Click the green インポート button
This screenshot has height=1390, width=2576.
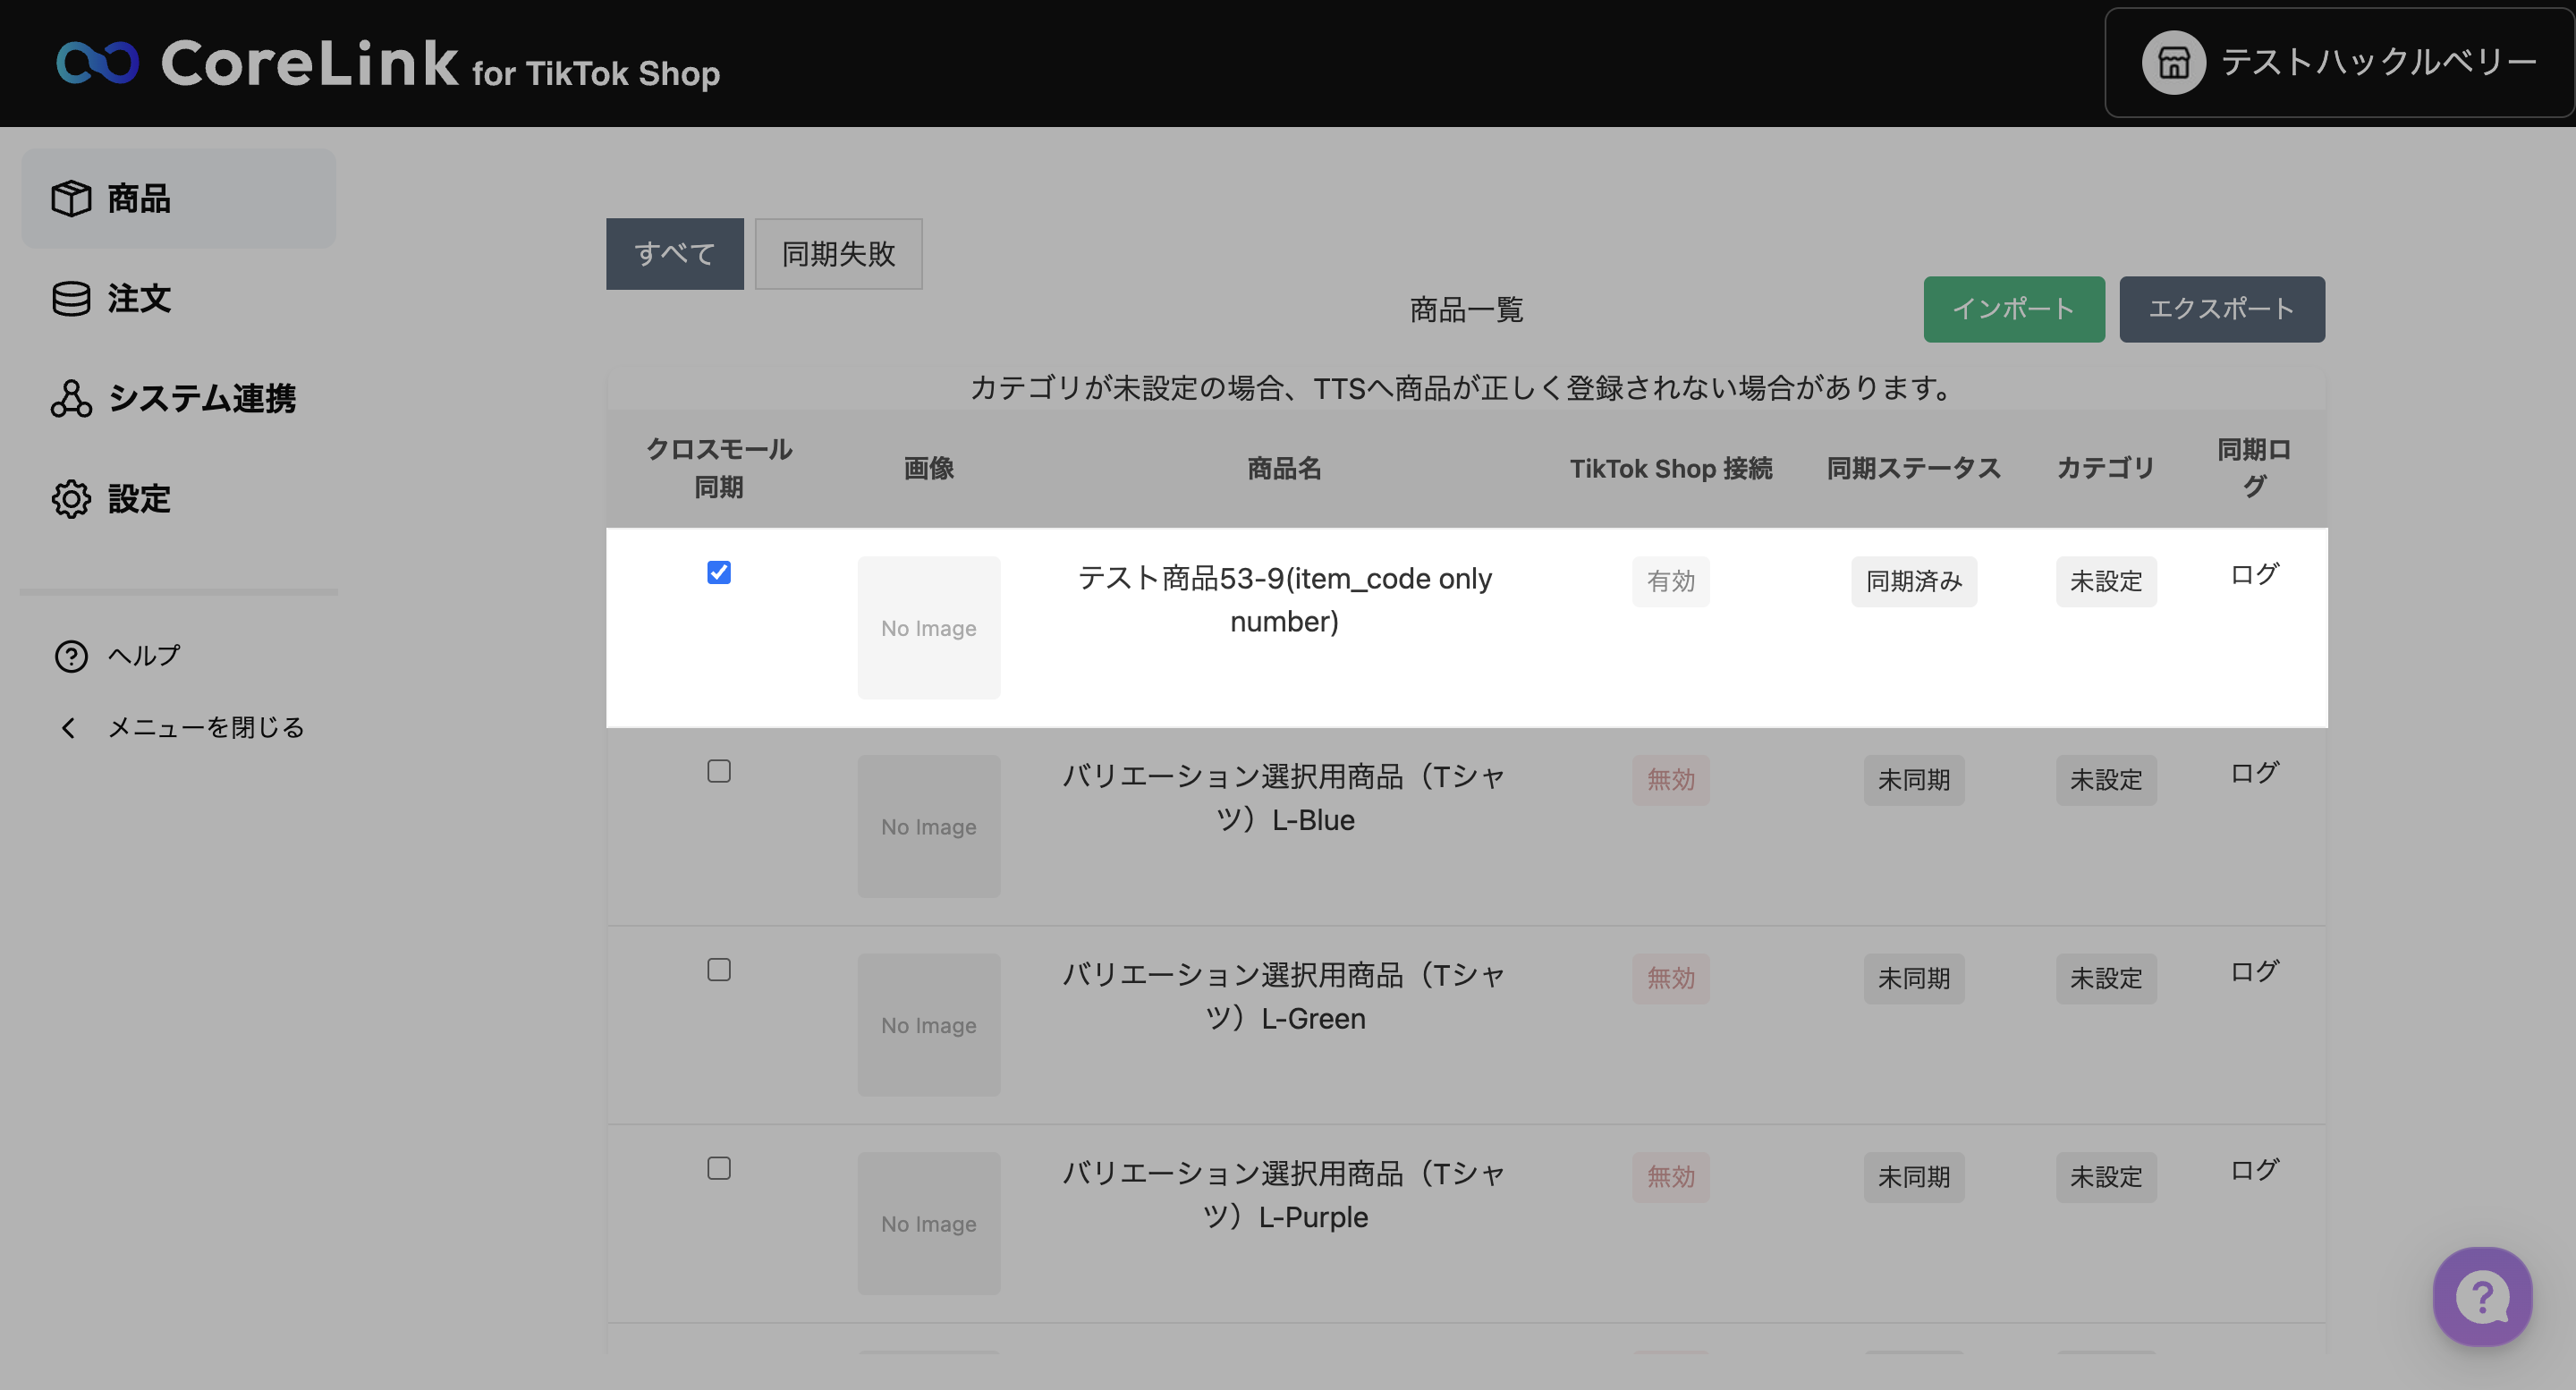pos(2013,309)
